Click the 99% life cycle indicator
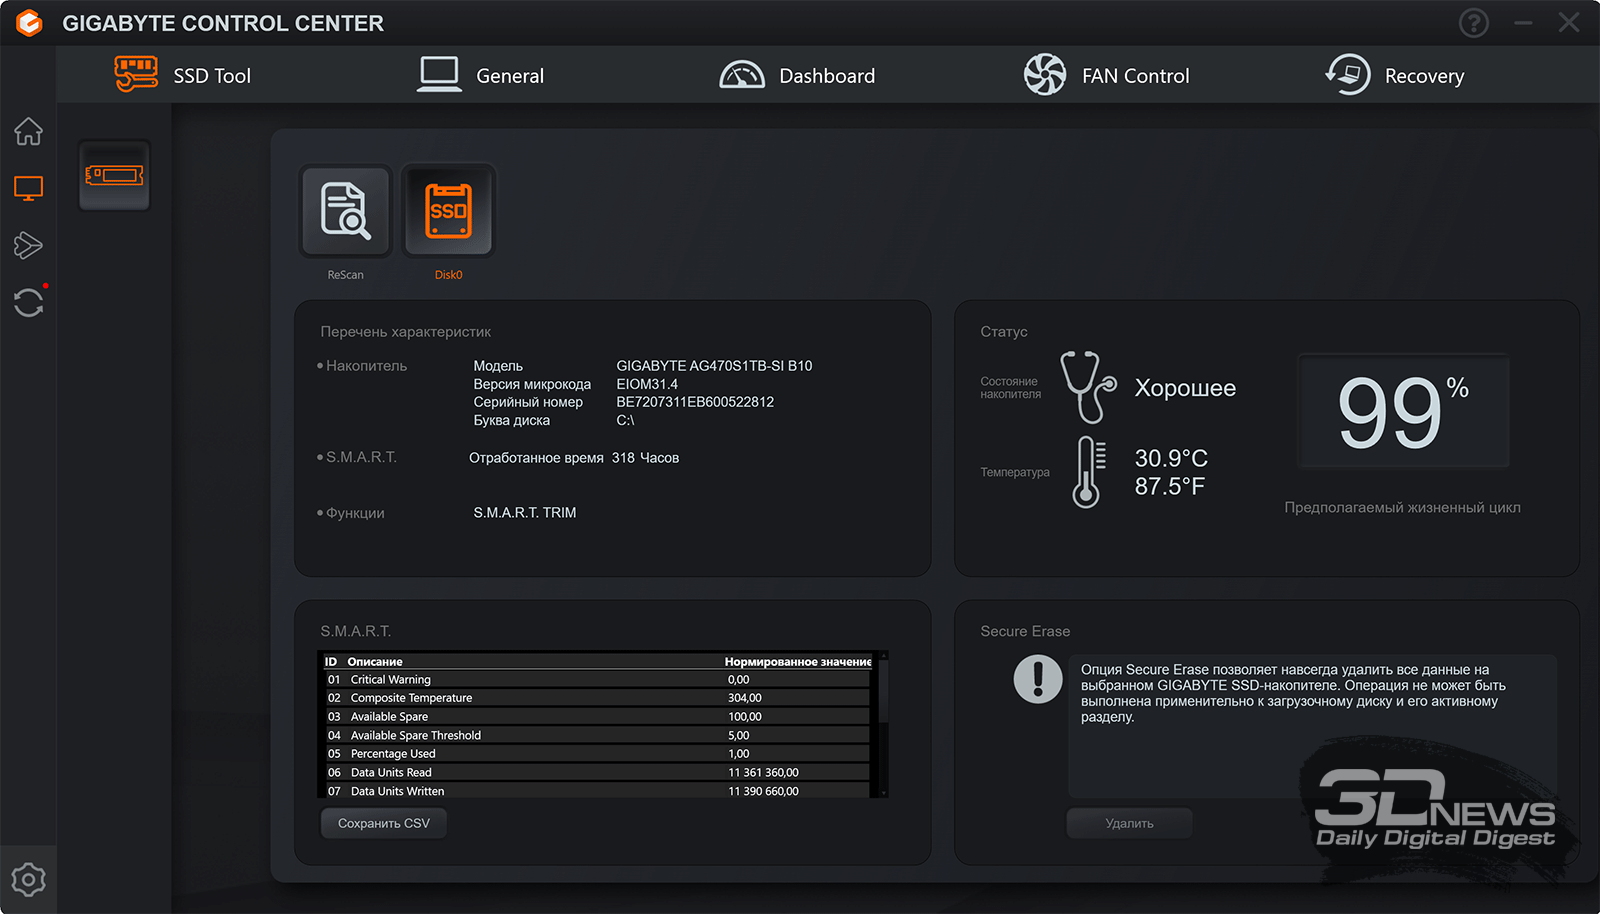This screenshot has height=914, width=1600. (1403, 411)
